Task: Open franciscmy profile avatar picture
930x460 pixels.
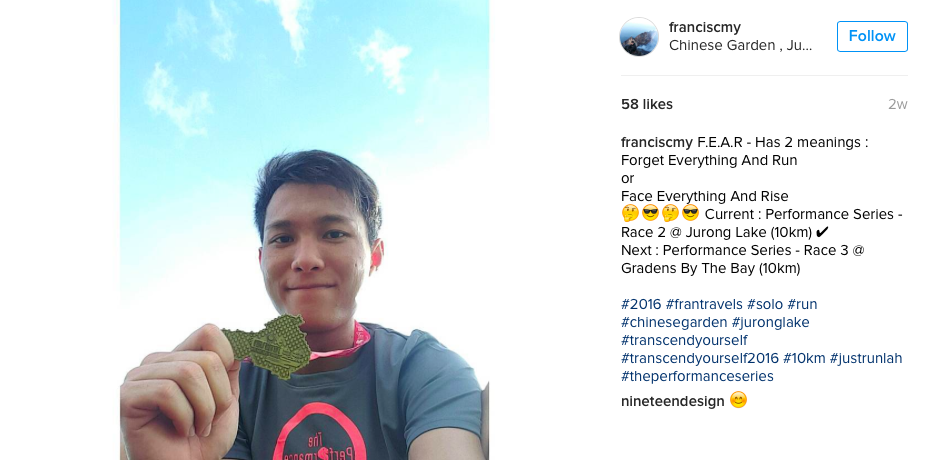Action: click(639, 37)
